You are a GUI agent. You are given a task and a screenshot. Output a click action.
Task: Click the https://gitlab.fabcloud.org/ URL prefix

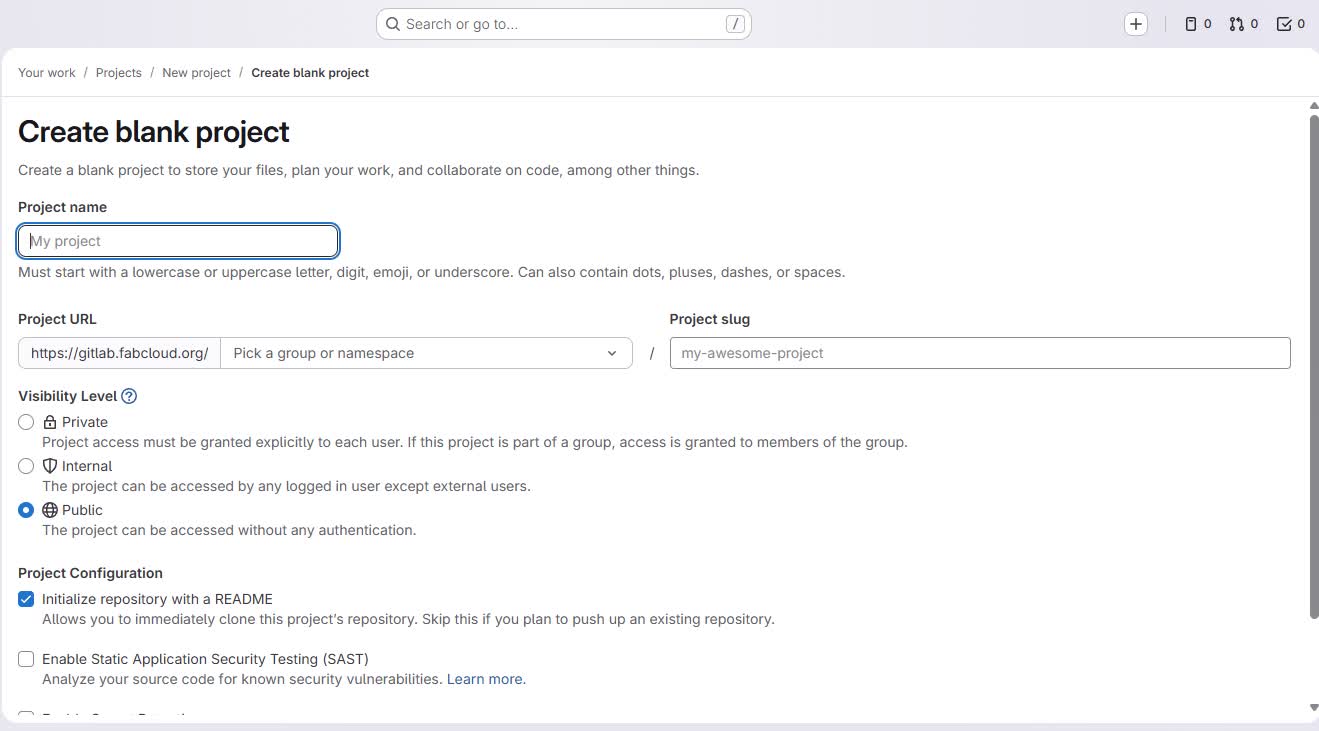[119, 353]
